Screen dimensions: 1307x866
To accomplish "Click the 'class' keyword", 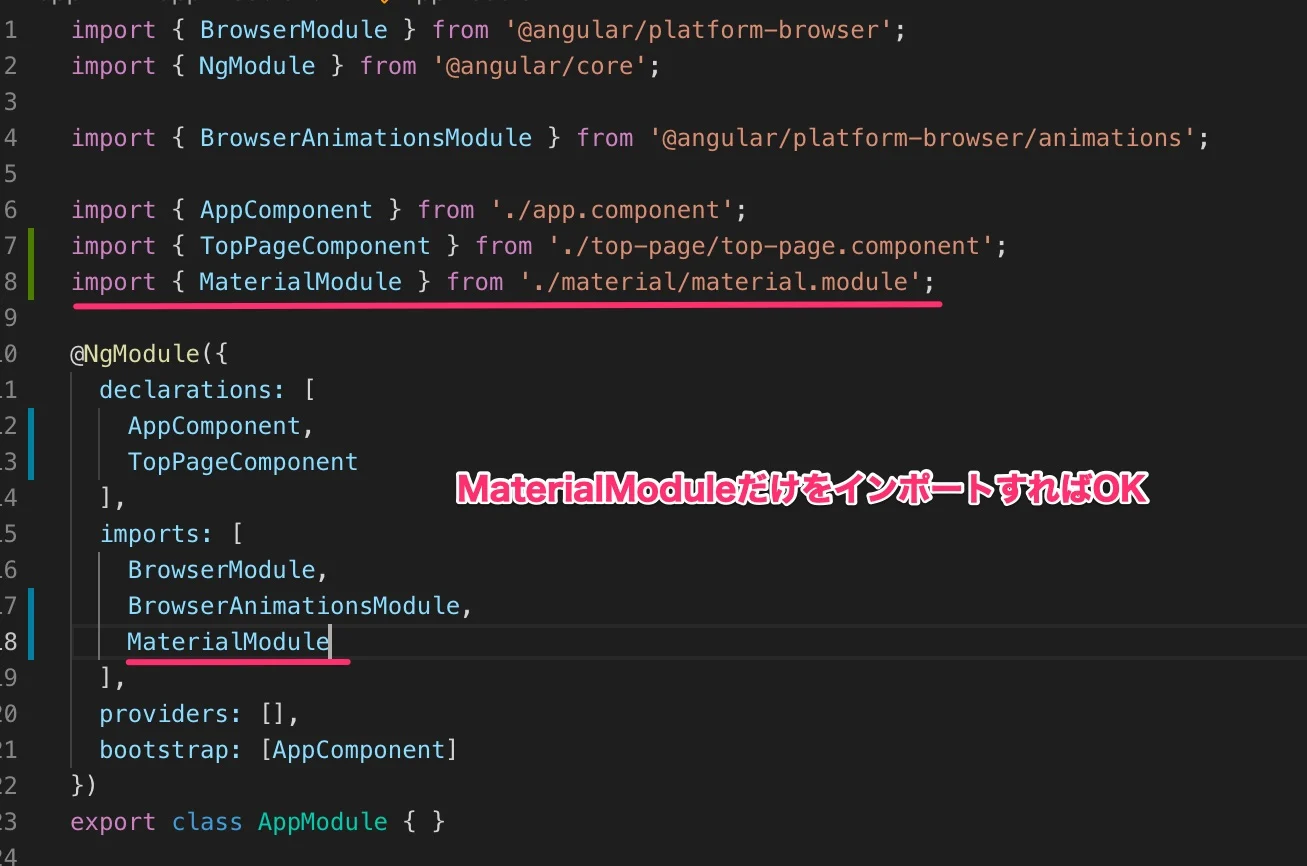I will point(207,822).
